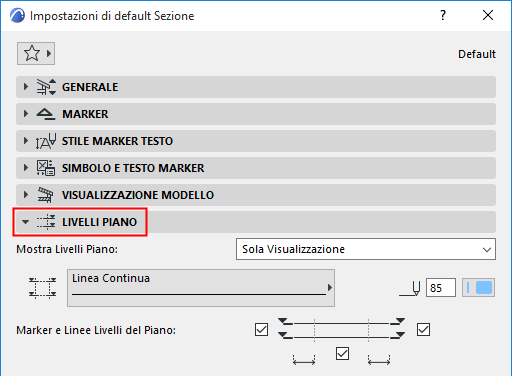Expand the MARKER section
512x376 pixels.
(26, 114)
